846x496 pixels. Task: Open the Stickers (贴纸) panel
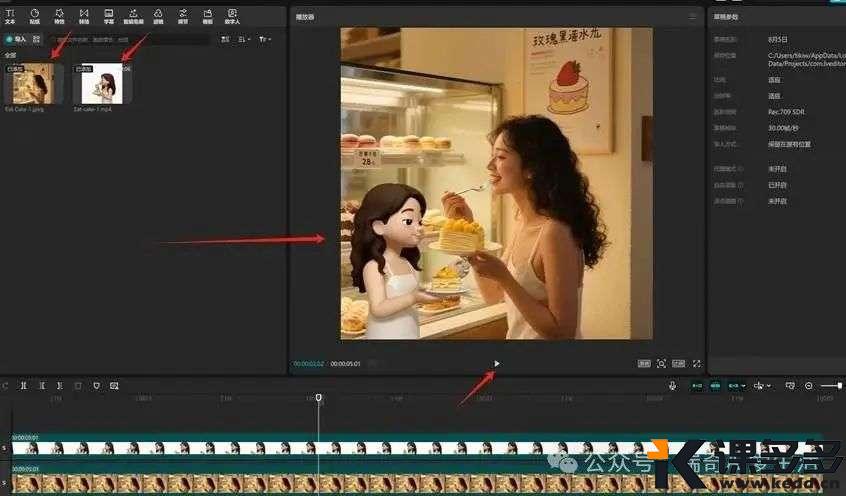[35, 15]
